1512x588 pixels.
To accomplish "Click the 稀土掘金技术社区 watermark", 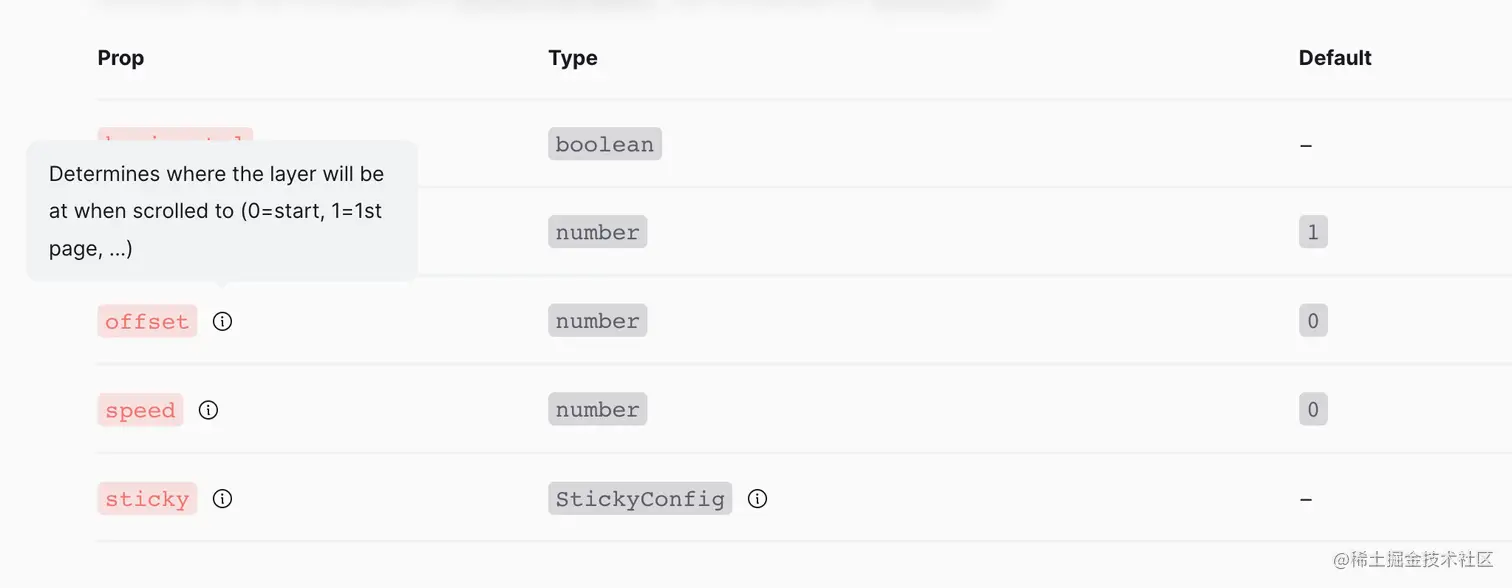I will click(1414, 560).
